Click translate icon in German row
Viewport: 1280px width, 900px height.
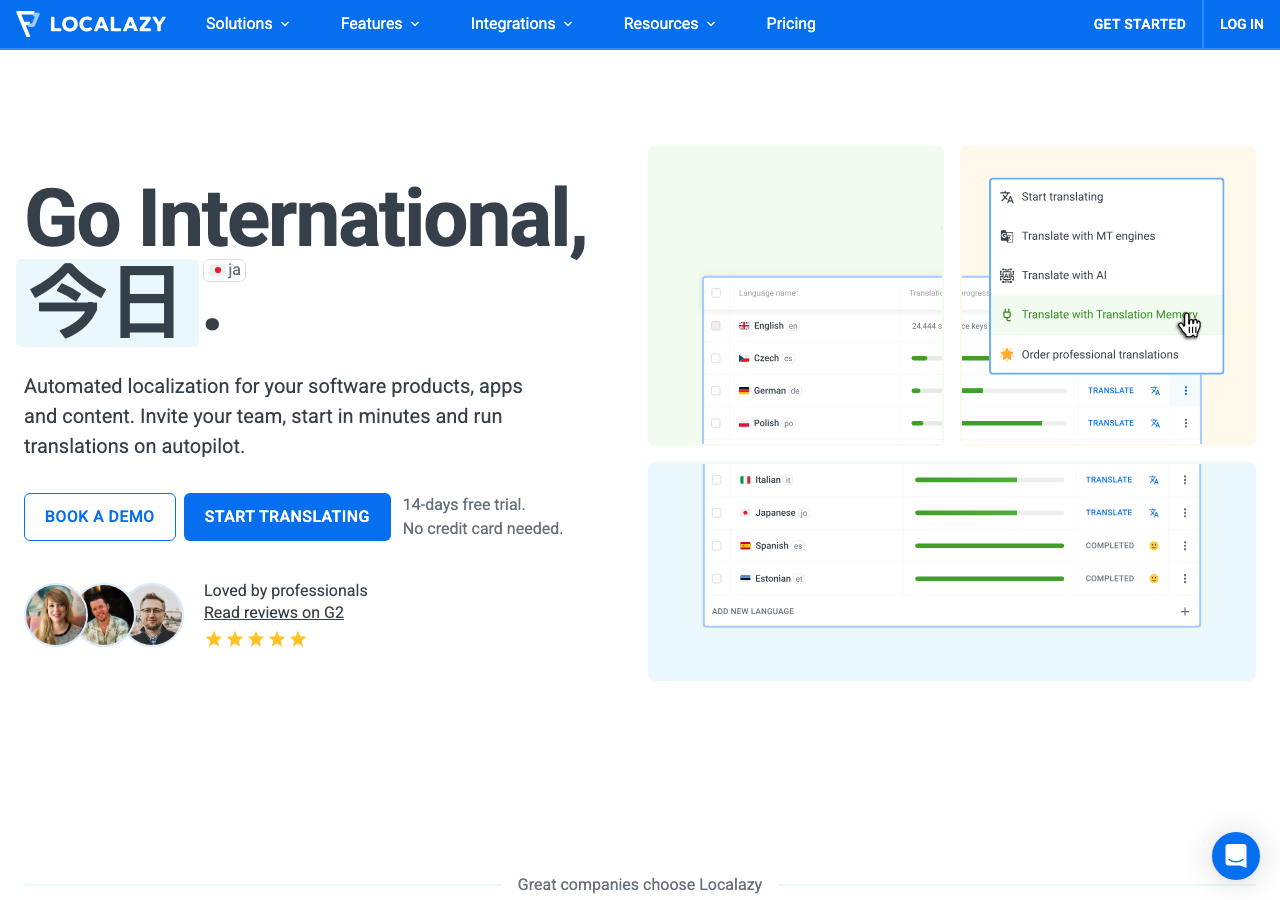coord(1155,391)
